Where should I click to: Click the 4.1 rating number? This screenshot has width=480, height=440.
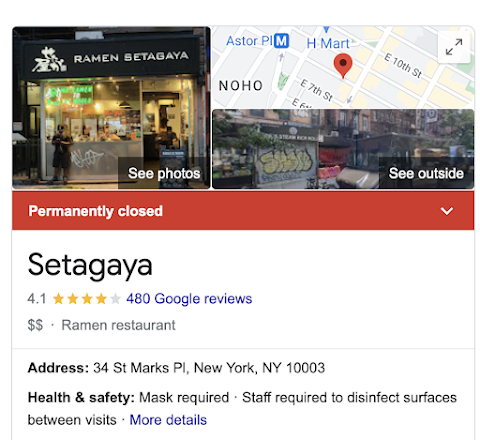37,299
